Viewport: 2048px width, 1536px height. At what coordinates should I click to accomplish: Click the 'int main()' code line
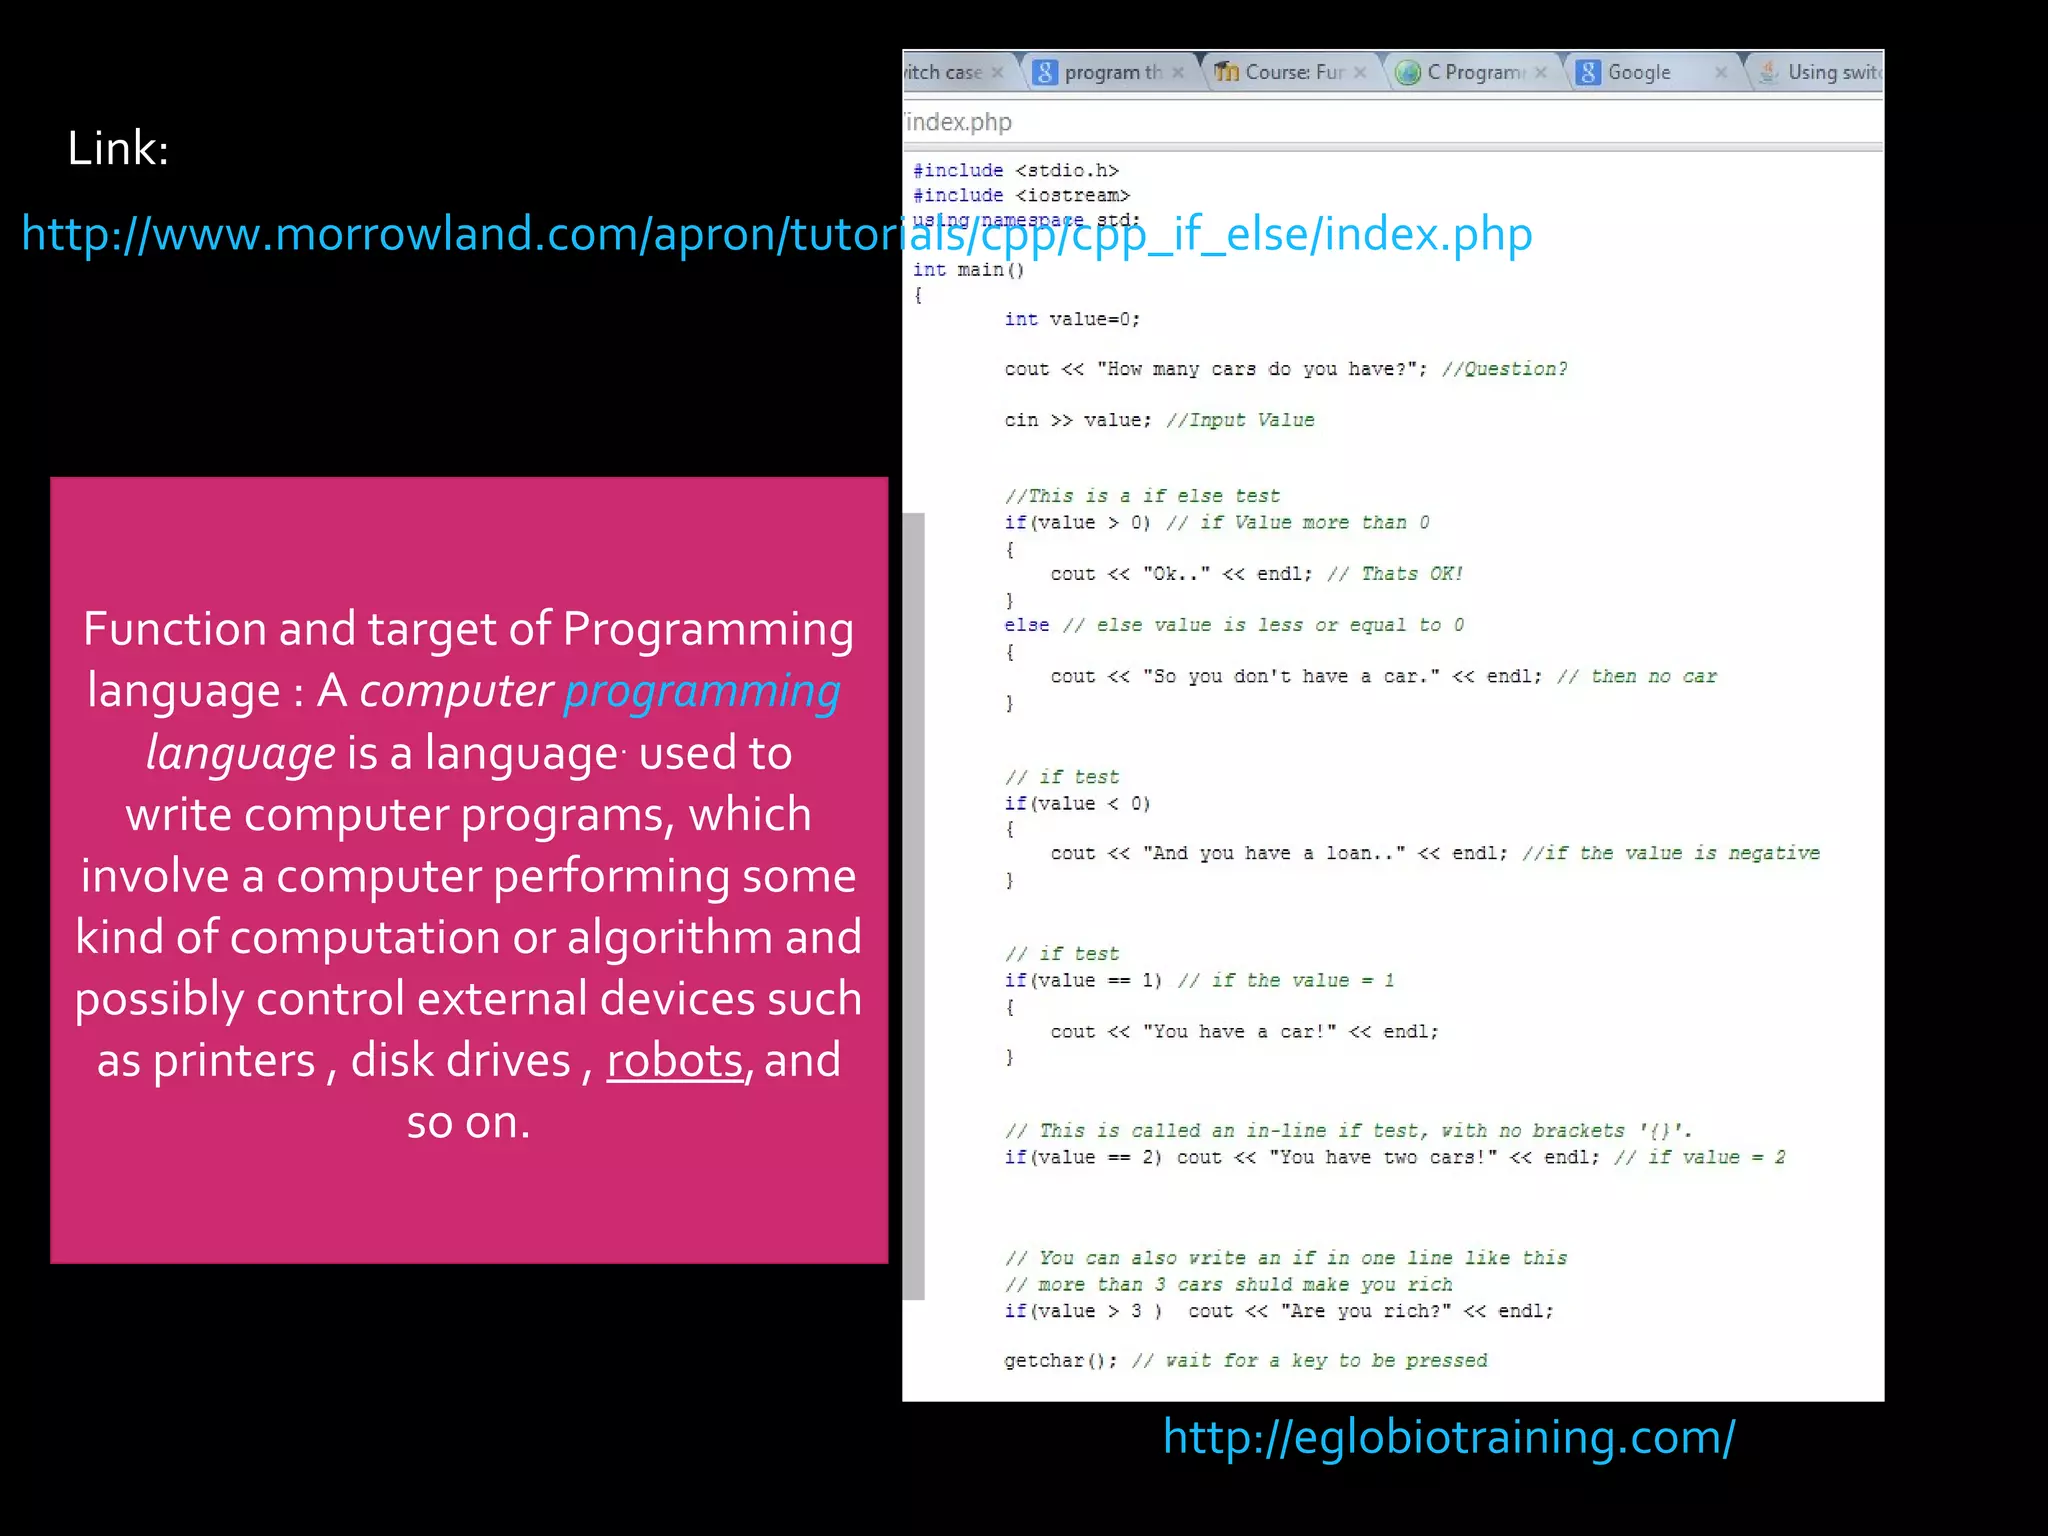(x=968, y=270)
